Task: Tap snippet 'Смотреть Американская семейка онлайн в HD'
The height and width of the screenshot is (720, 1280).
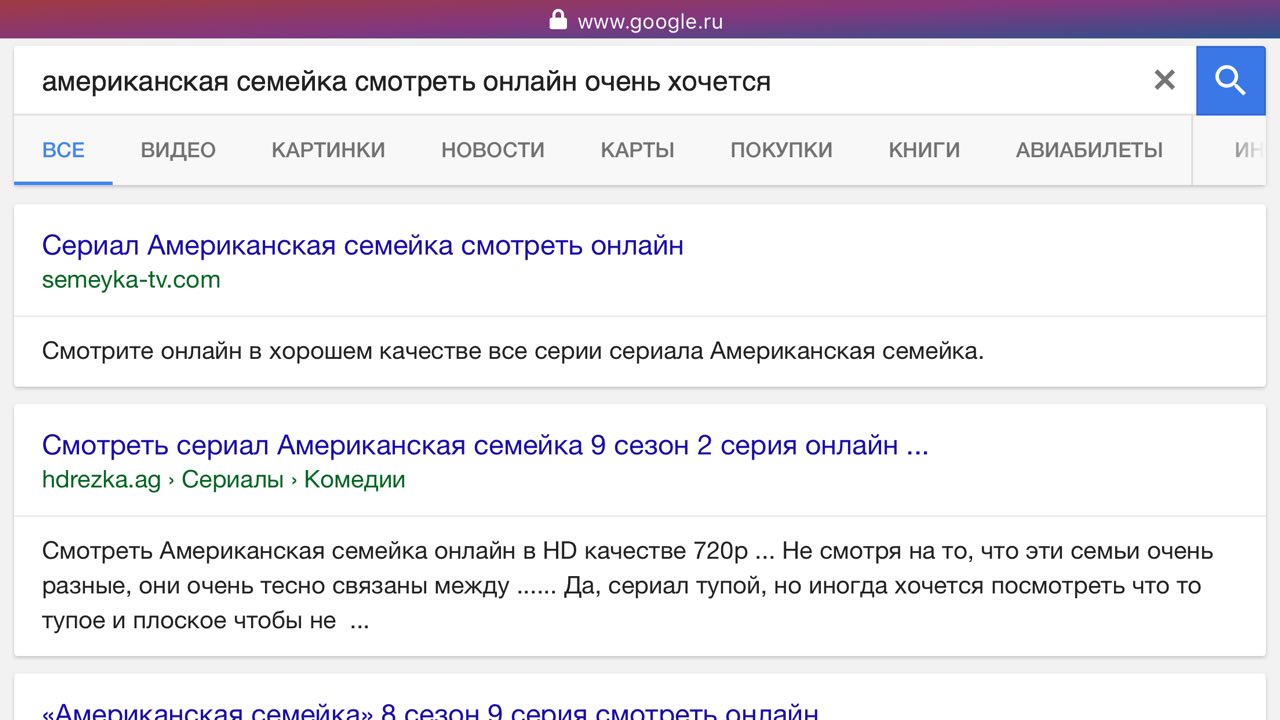Action: click(x=628, y=586)
